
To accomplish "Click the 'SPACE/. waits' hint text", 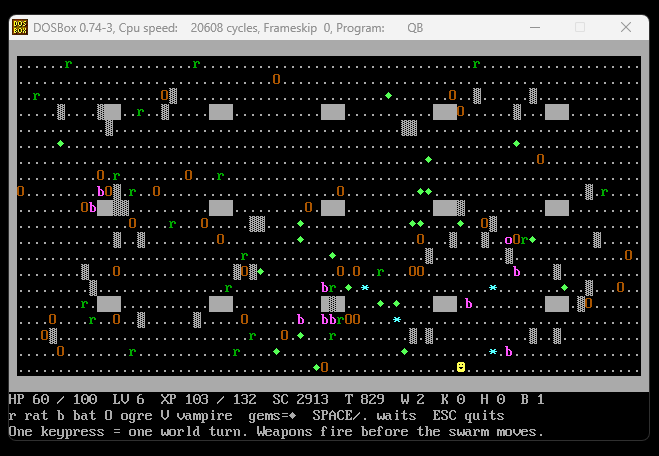I will coord(364,416).
